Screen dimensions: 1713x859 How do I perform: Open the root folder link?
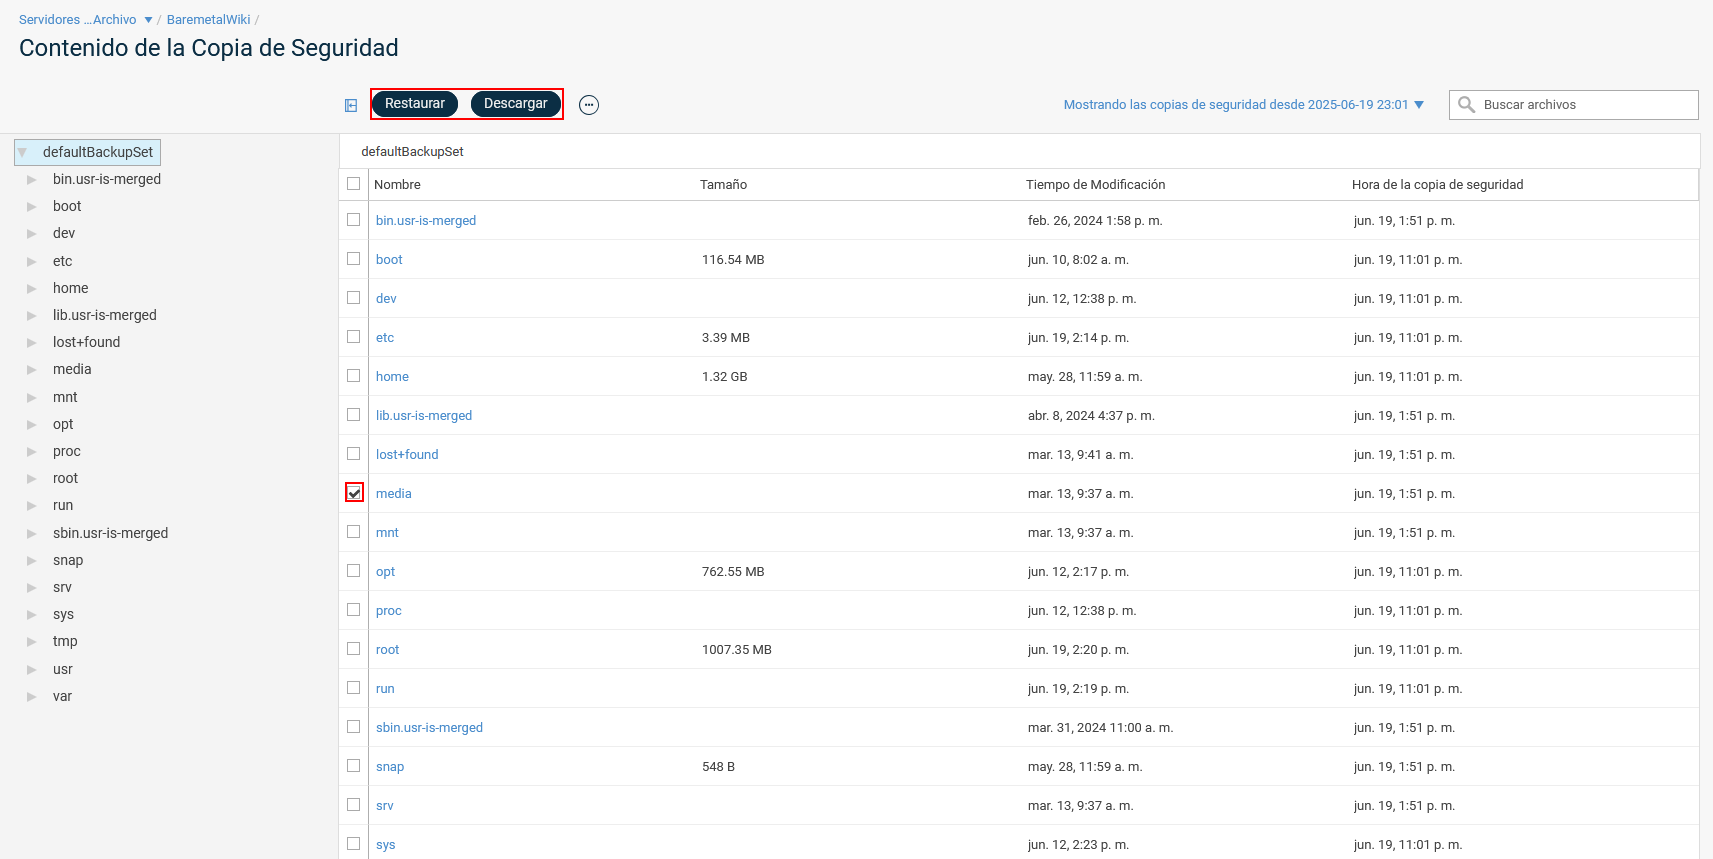[x=387, y=650]
